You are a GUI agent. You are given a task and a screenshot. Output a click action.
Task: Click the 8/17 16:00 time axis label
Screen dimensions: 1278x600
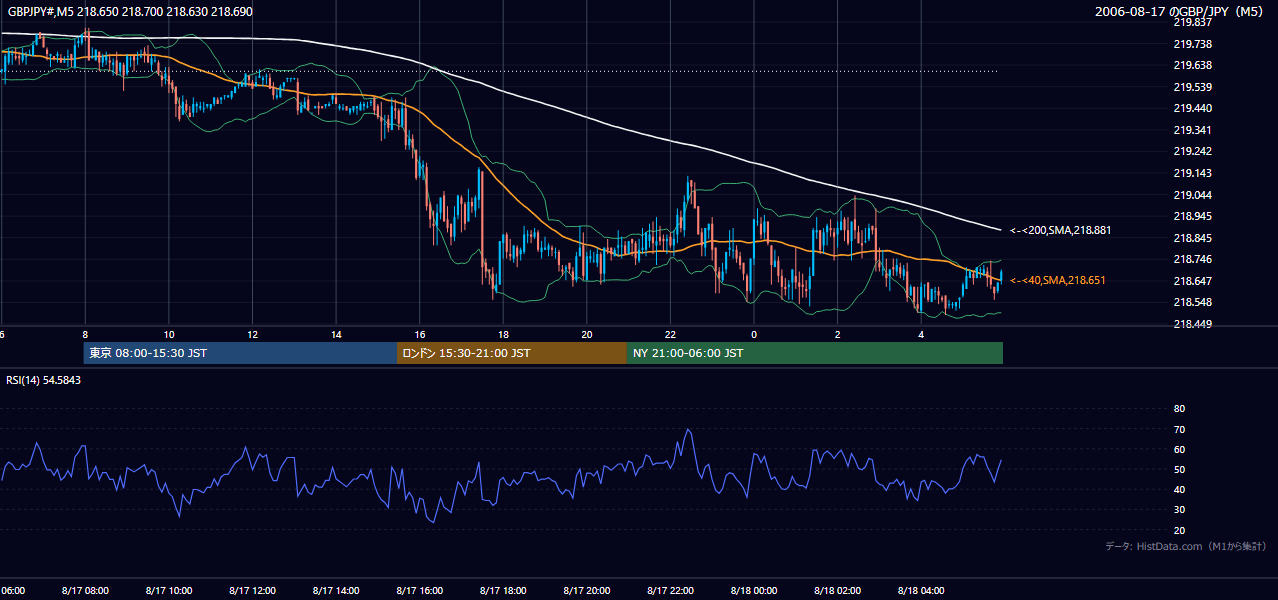[420, 590]
